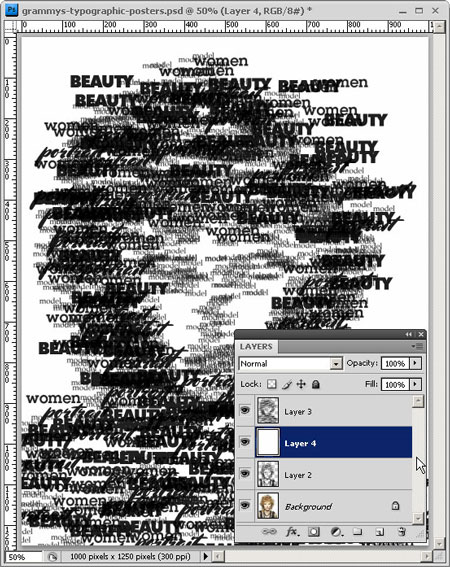Click the Background layer lock icon
The width and height of the screenshot is (450, 567).
tap(395, 506)
